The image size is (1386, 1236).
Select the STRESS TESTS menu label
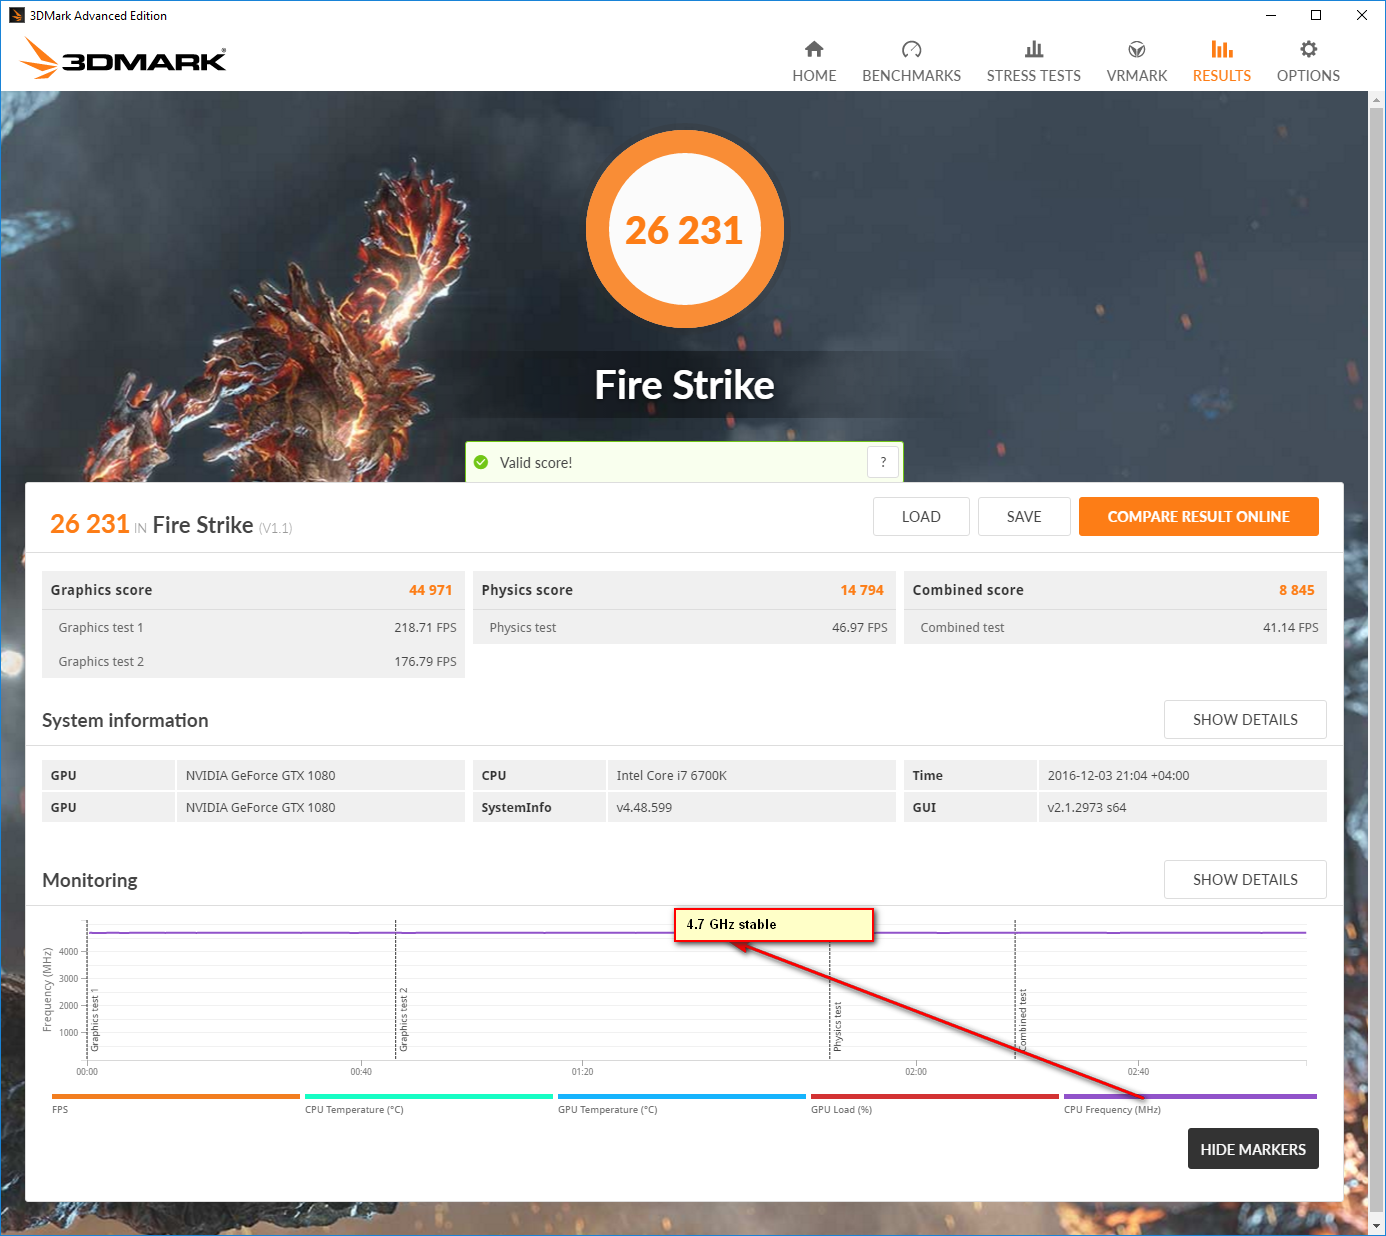[x=1034, y=76]
